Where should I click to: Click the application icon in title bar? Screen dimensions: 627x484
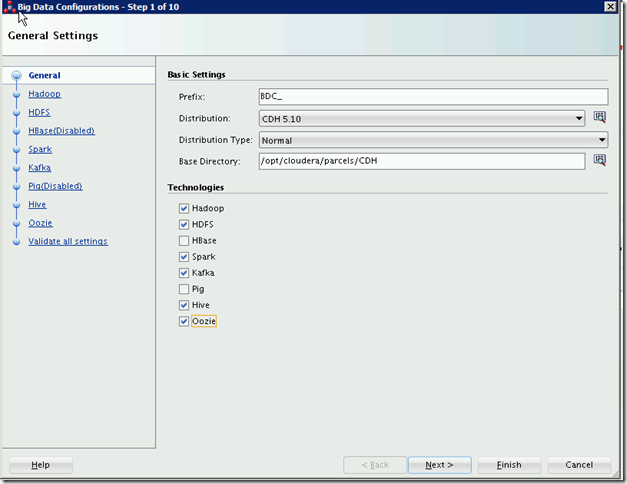[9, 7]
